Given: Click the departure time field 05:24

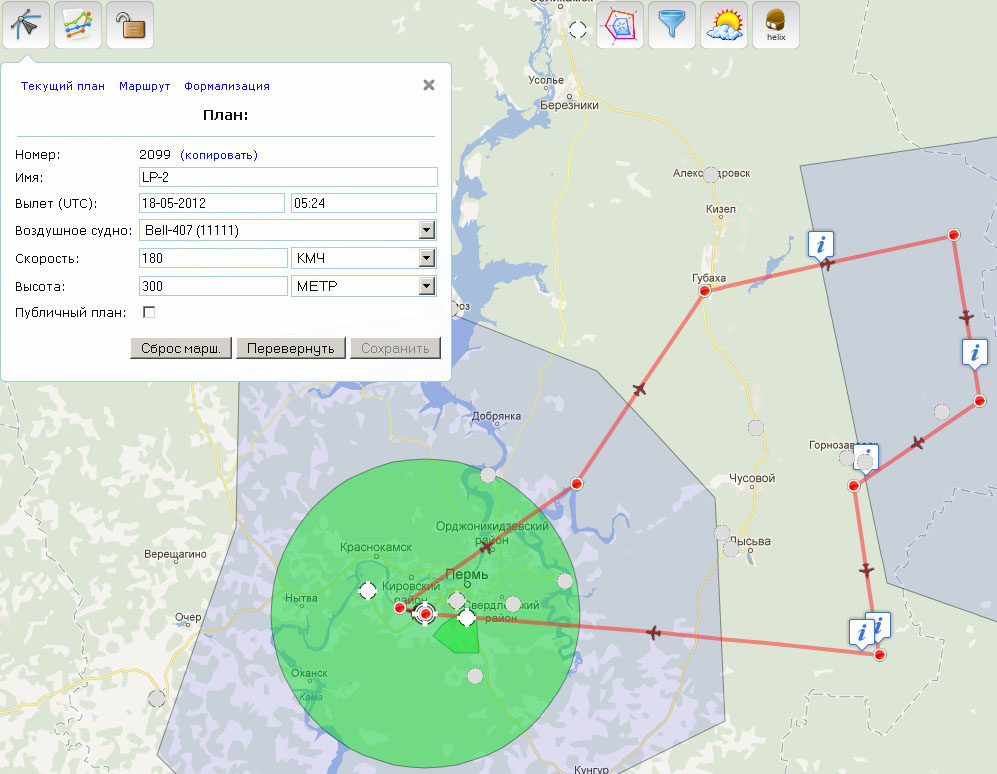Looking at the screenshot, I should point(363,203).
